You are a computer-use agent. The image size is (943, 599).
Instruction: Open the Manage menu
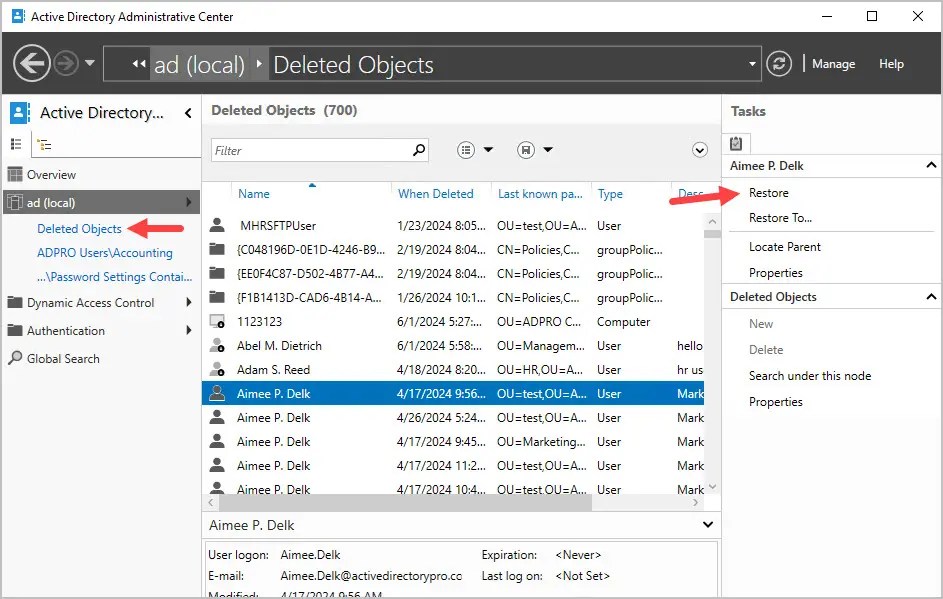click(x=833, y=64)
